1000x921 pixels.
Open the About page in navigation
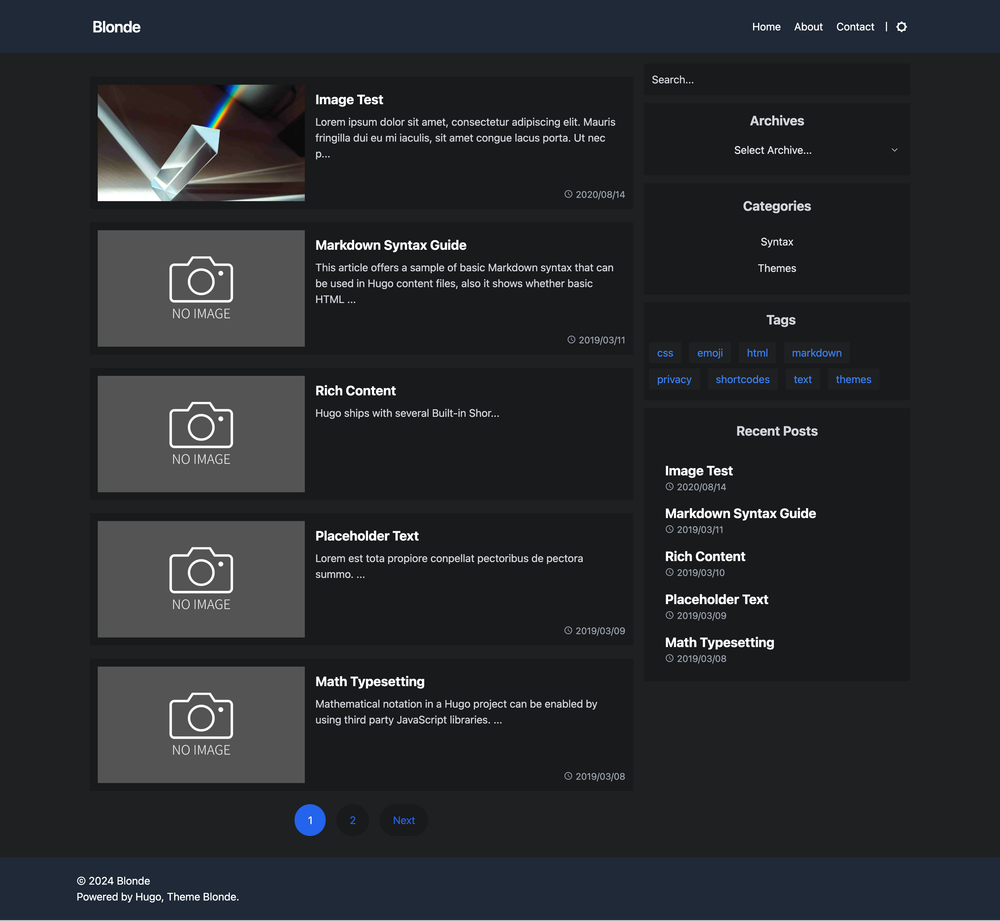coord(808,27)
